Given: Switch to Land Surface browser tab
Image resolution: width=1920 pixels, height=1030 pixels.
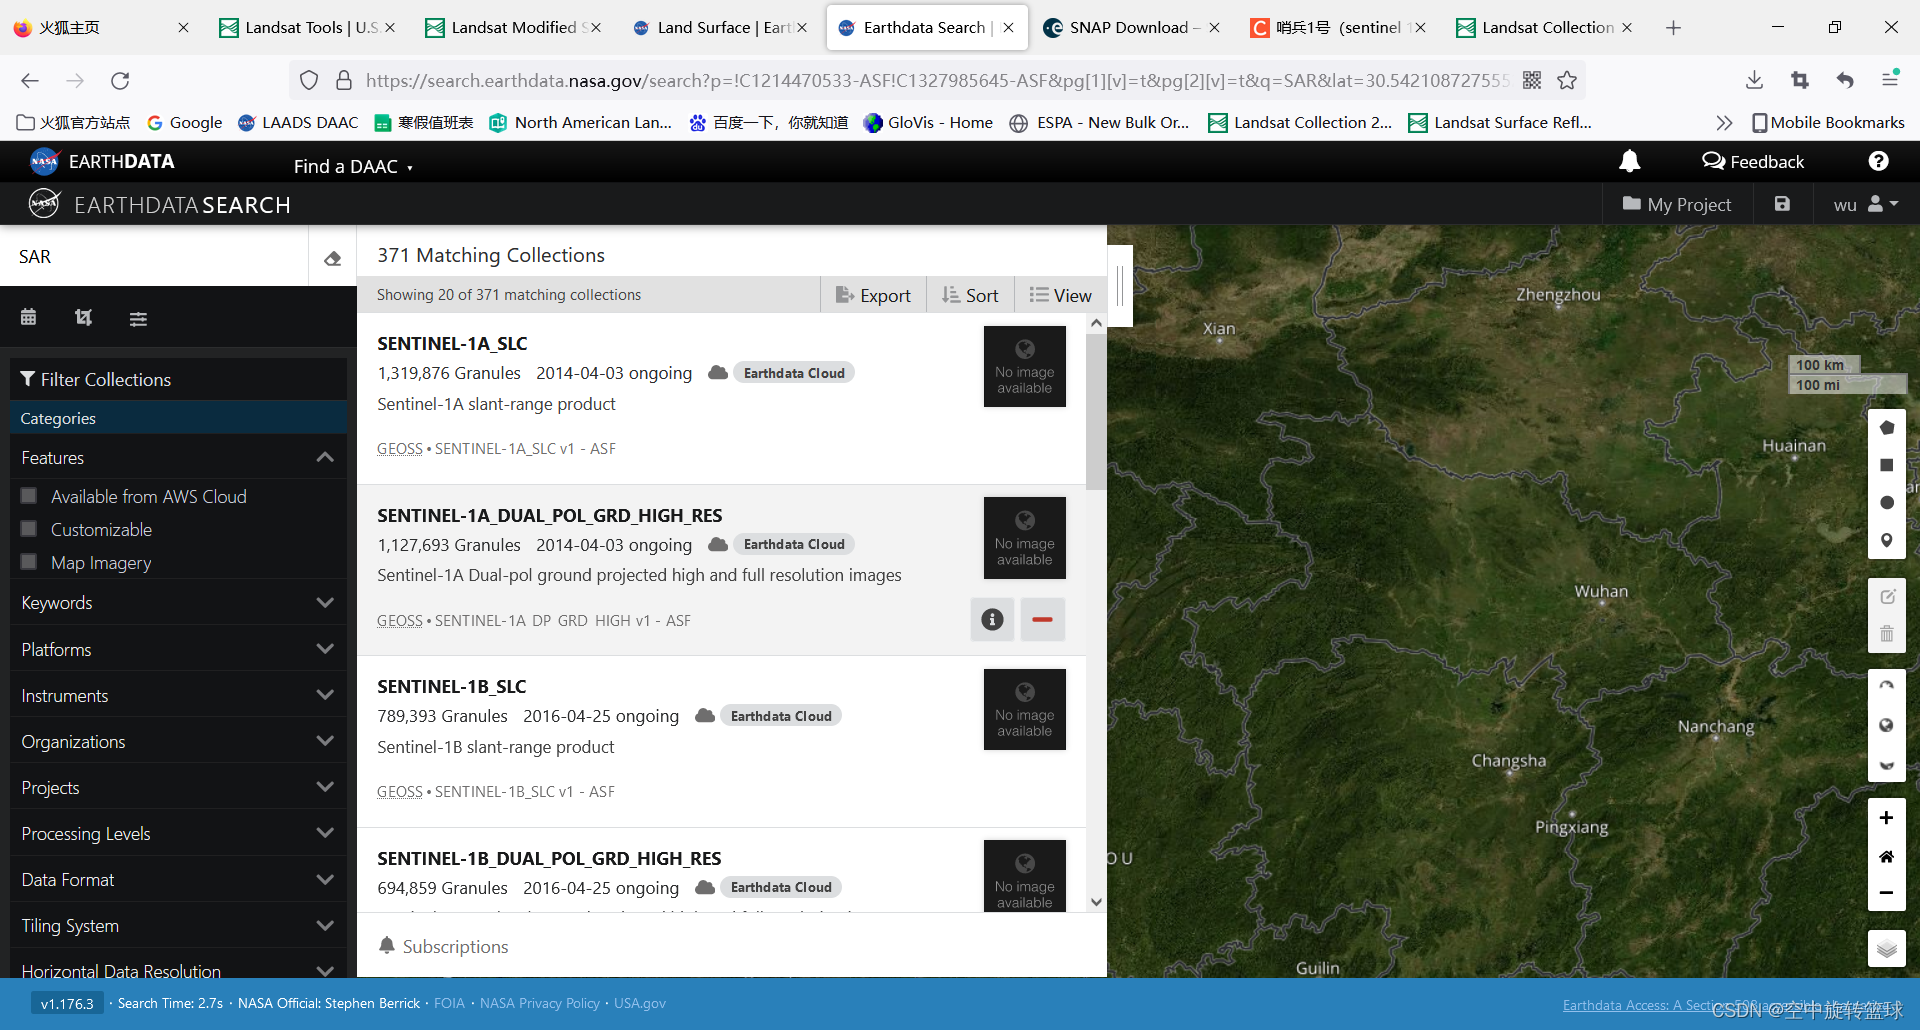Looking at the screenshot, I should (720, 28).
